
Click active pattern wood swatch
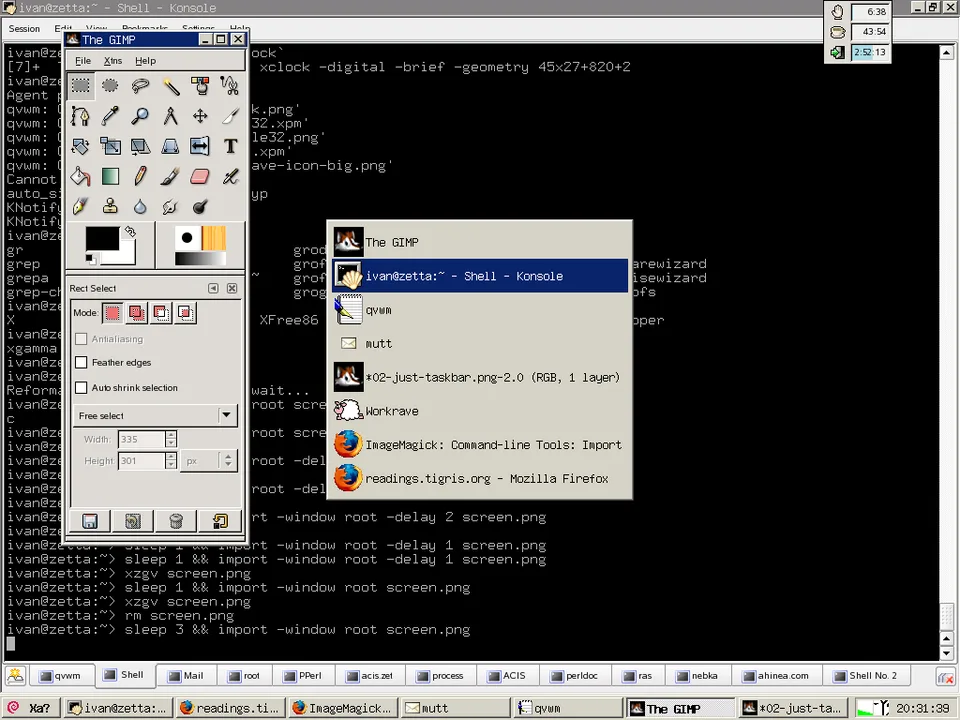[214, 238]
